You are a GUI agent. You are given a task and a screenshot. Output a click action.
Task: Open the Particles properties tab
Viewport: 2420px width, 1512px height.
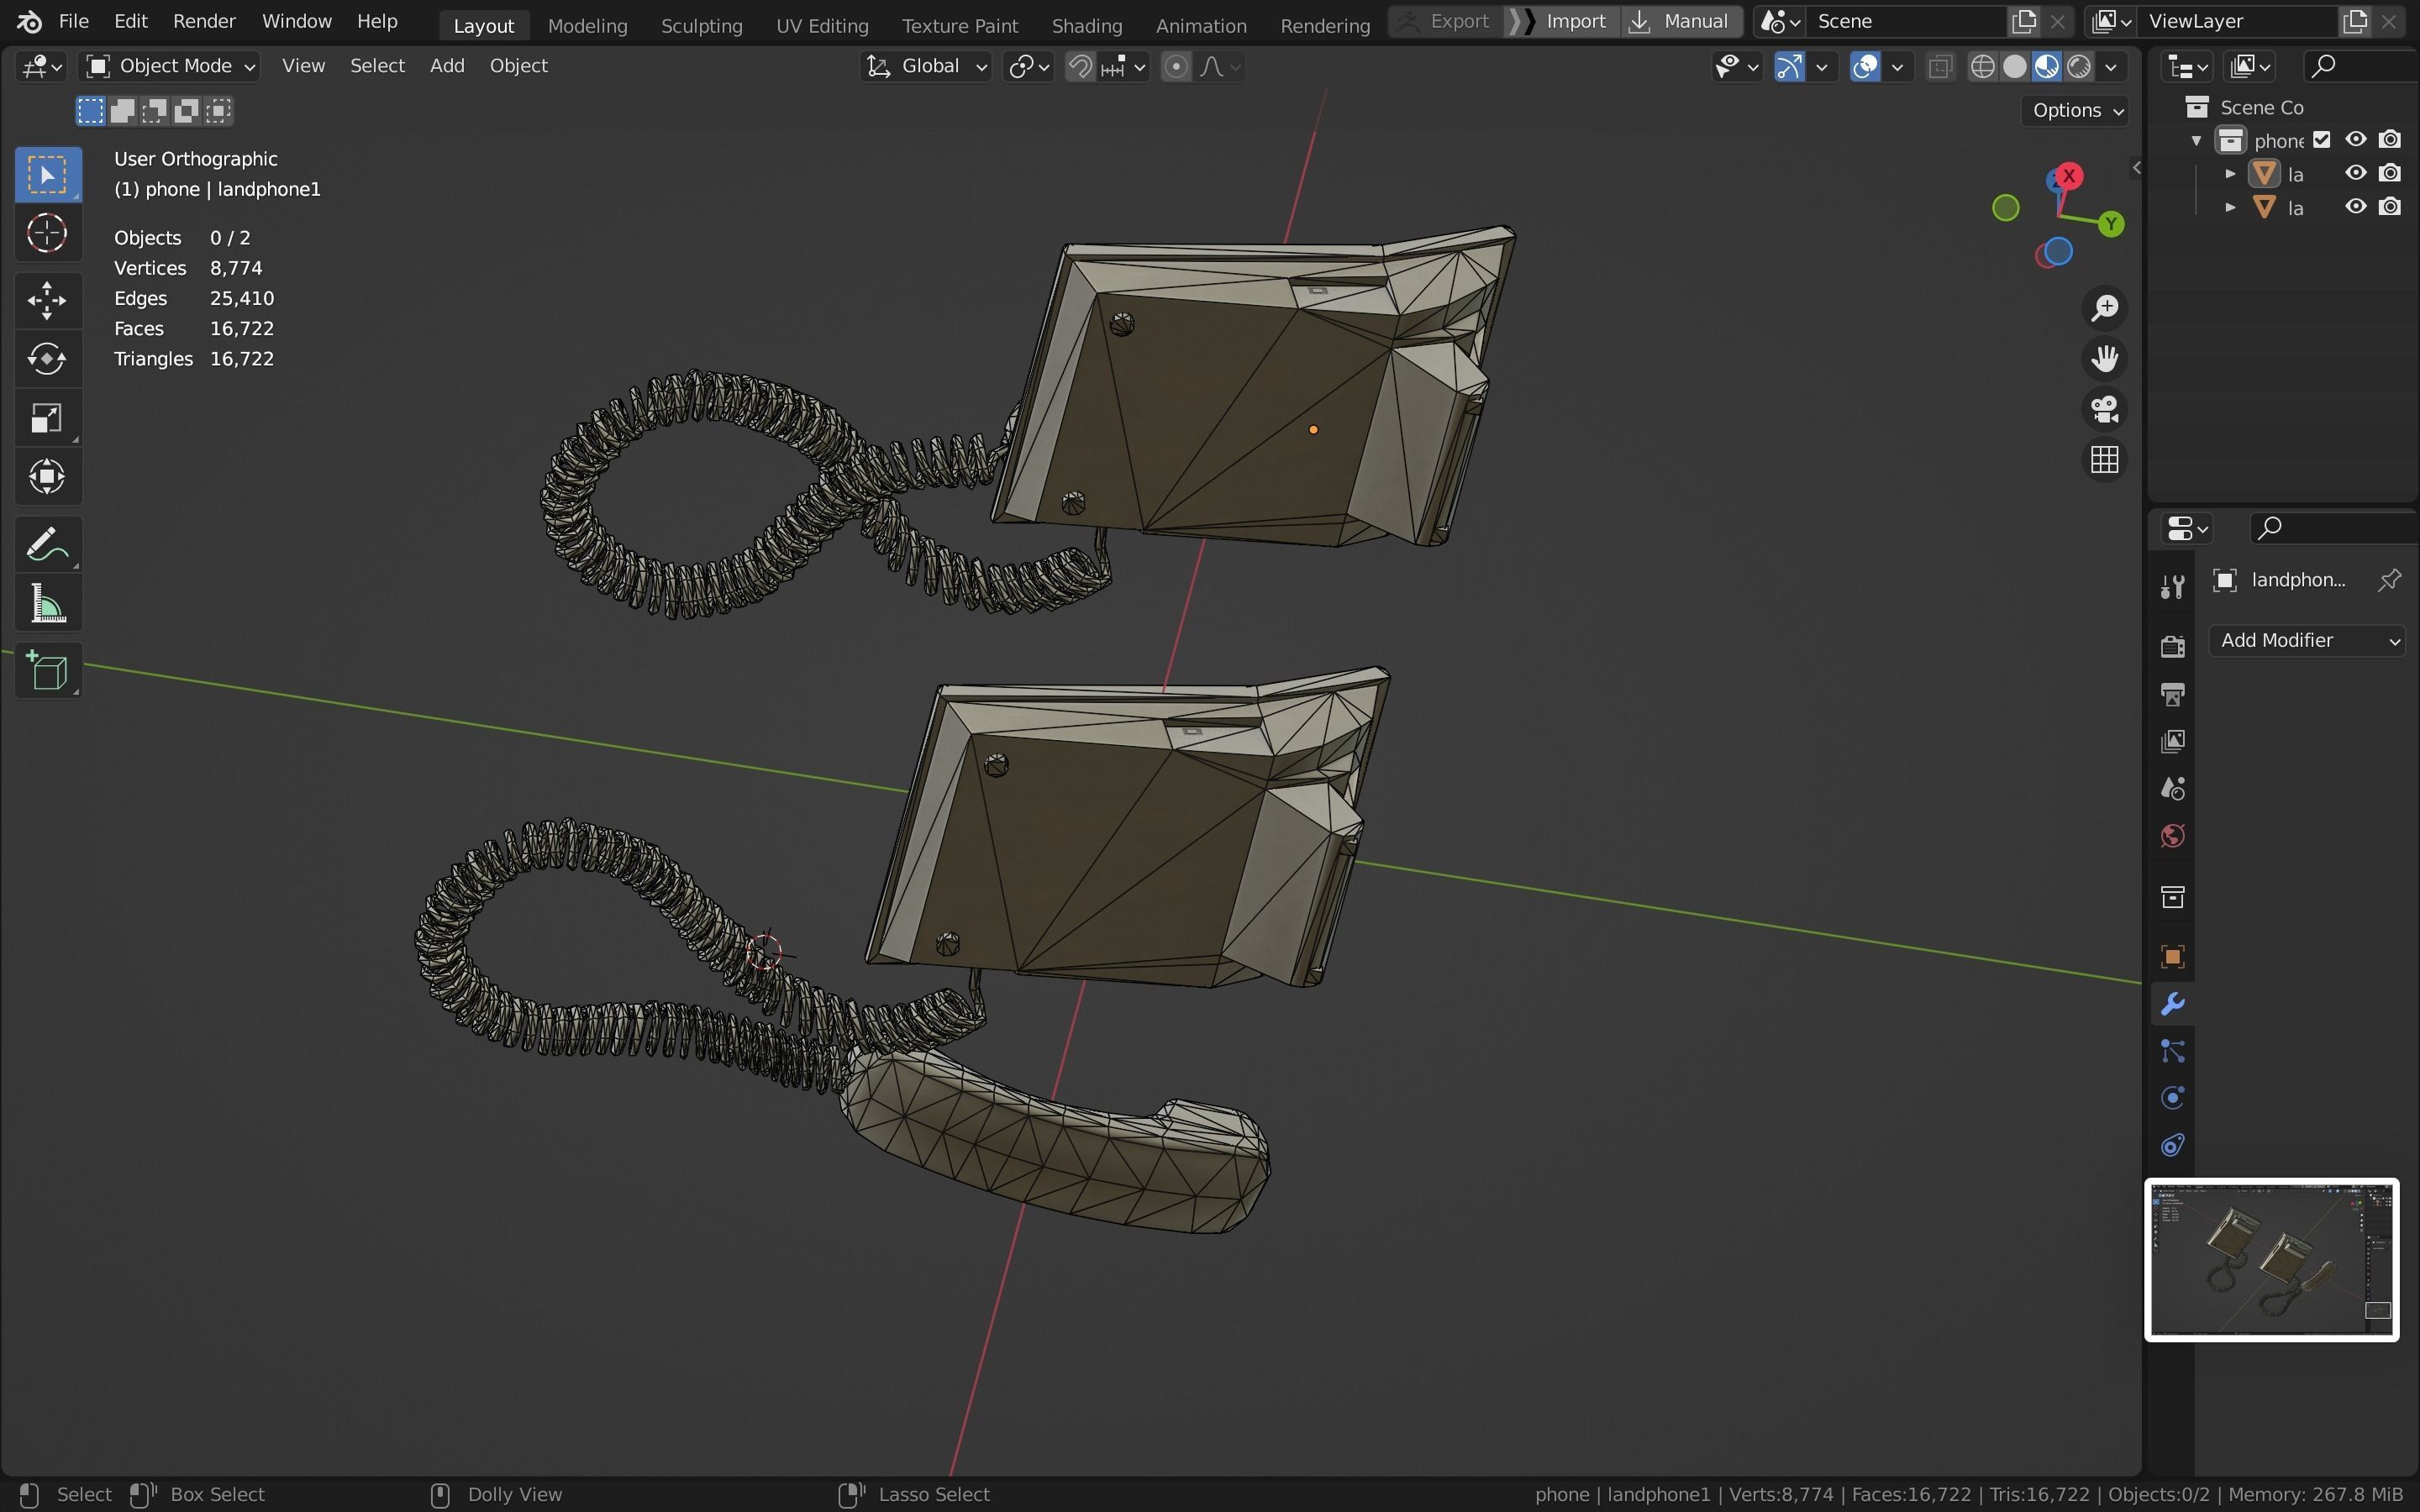tap(2172, 1051)
